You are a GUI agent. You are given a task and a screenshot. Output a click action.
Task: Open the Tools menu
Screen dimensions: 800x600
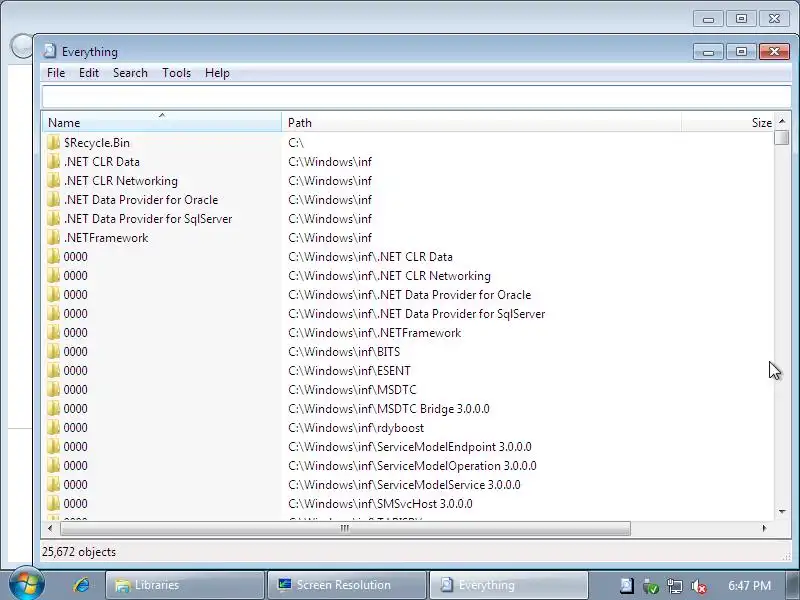[177, 73]
